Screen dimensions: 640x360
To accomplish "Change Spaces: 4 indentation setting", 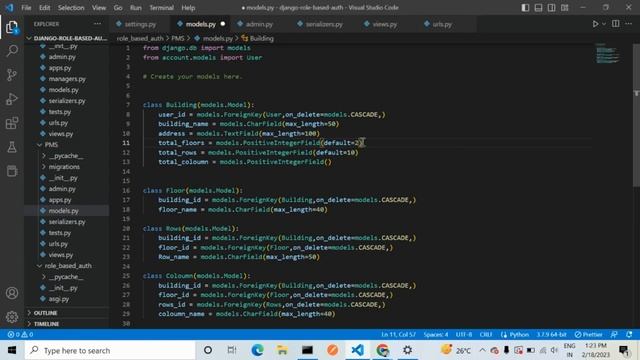I will click(436, 335).
